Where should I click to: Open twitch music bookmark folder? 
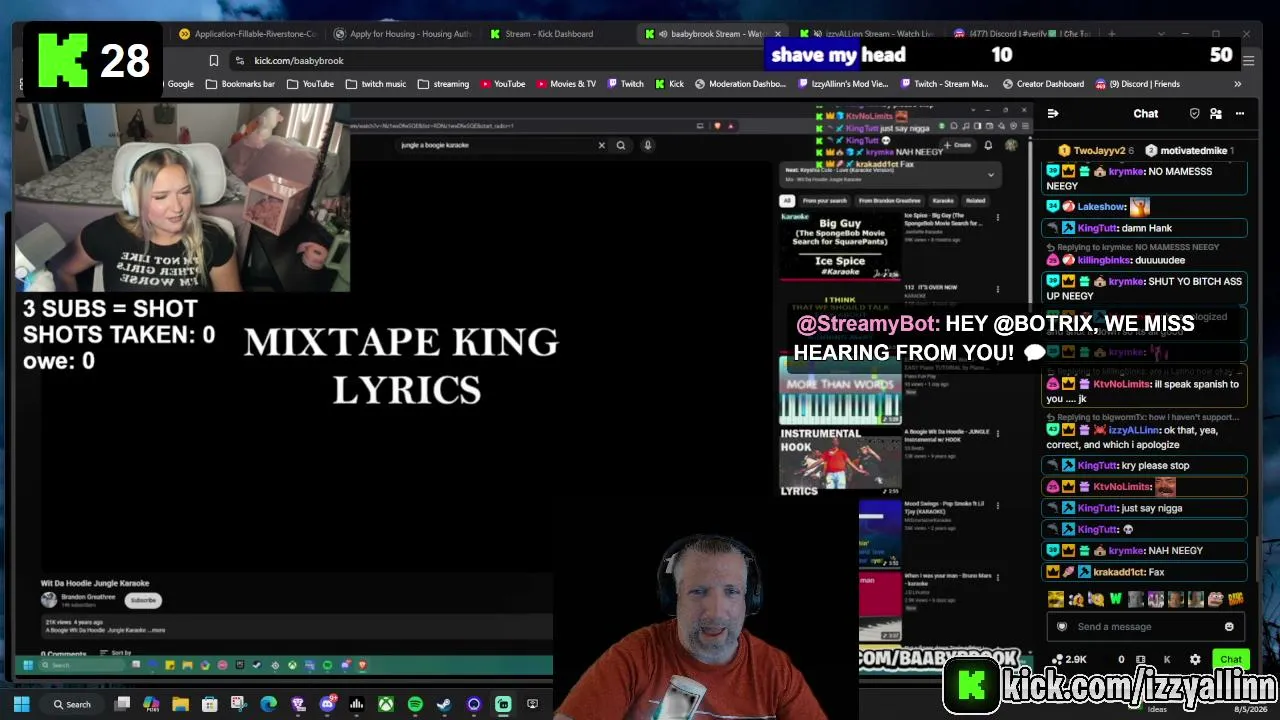click(376, 84)
